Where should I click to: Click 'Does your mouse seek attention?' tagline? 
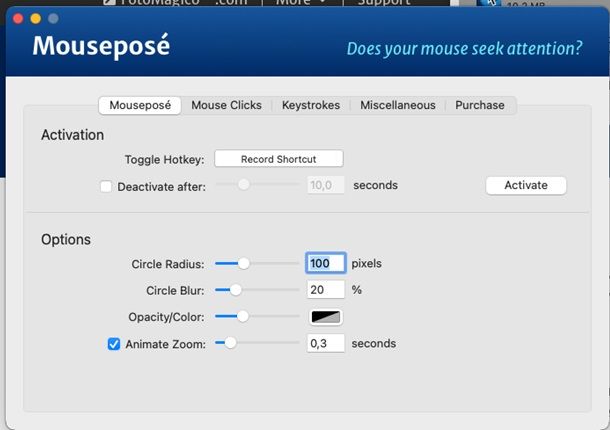(x=465, y=49)
